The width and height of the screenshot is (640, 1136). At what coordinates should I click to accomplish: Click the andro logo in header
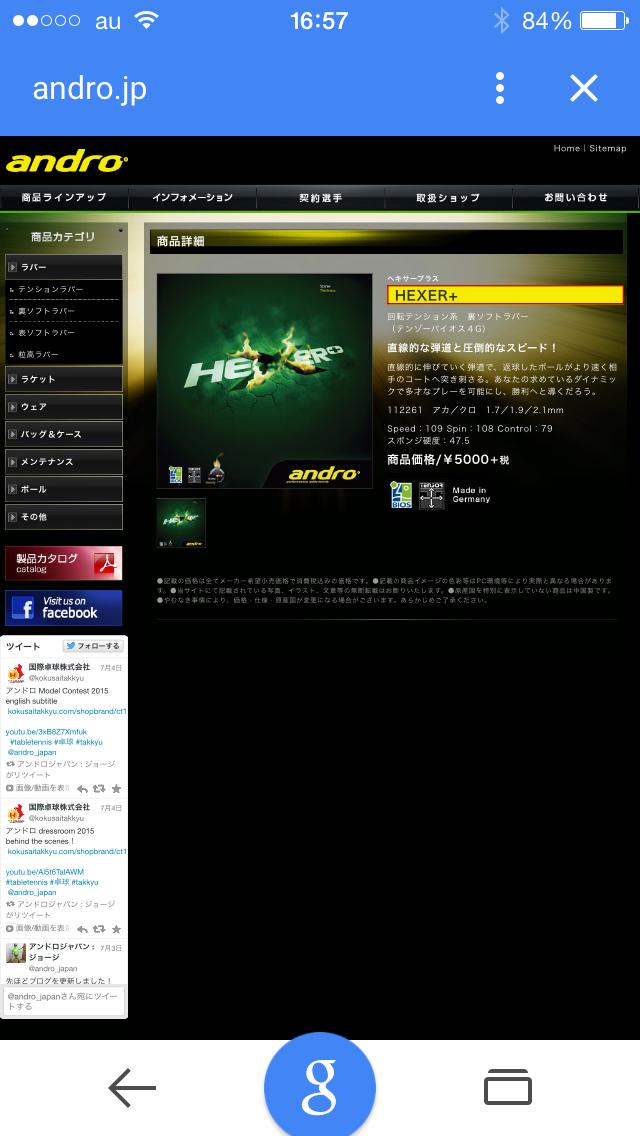click(66, 162)
